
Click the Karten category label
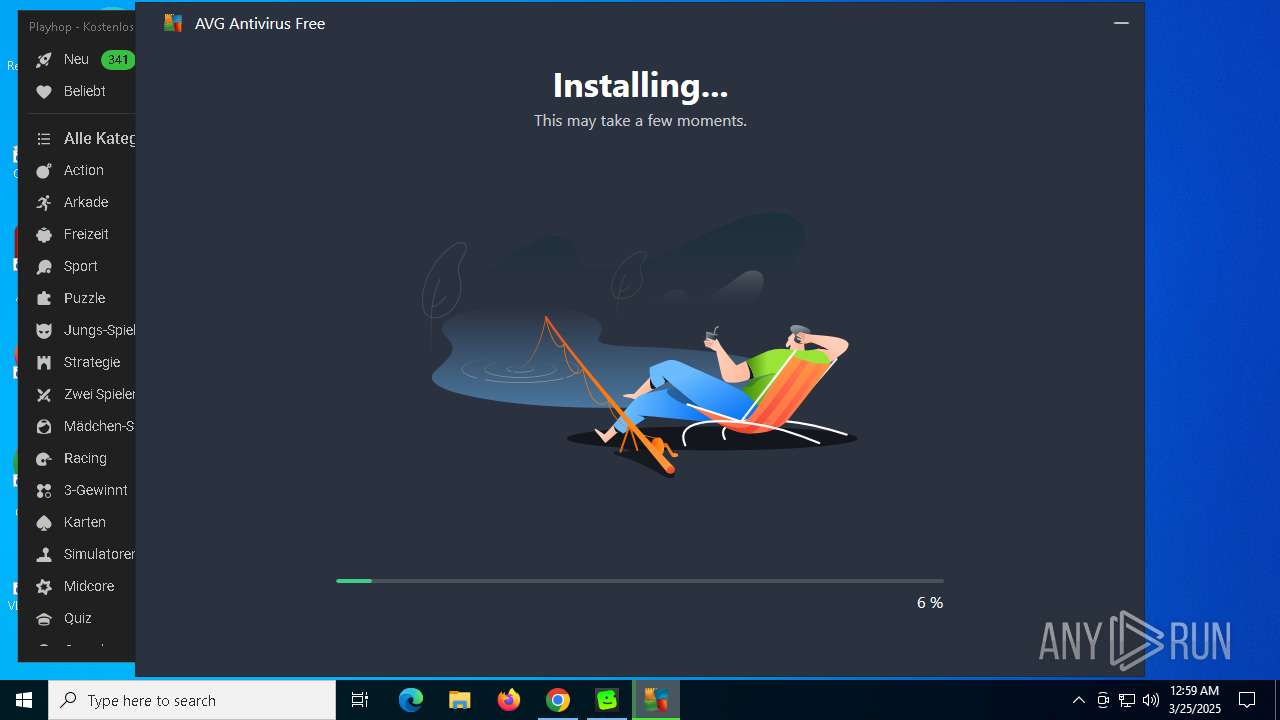tap(85, 522)
